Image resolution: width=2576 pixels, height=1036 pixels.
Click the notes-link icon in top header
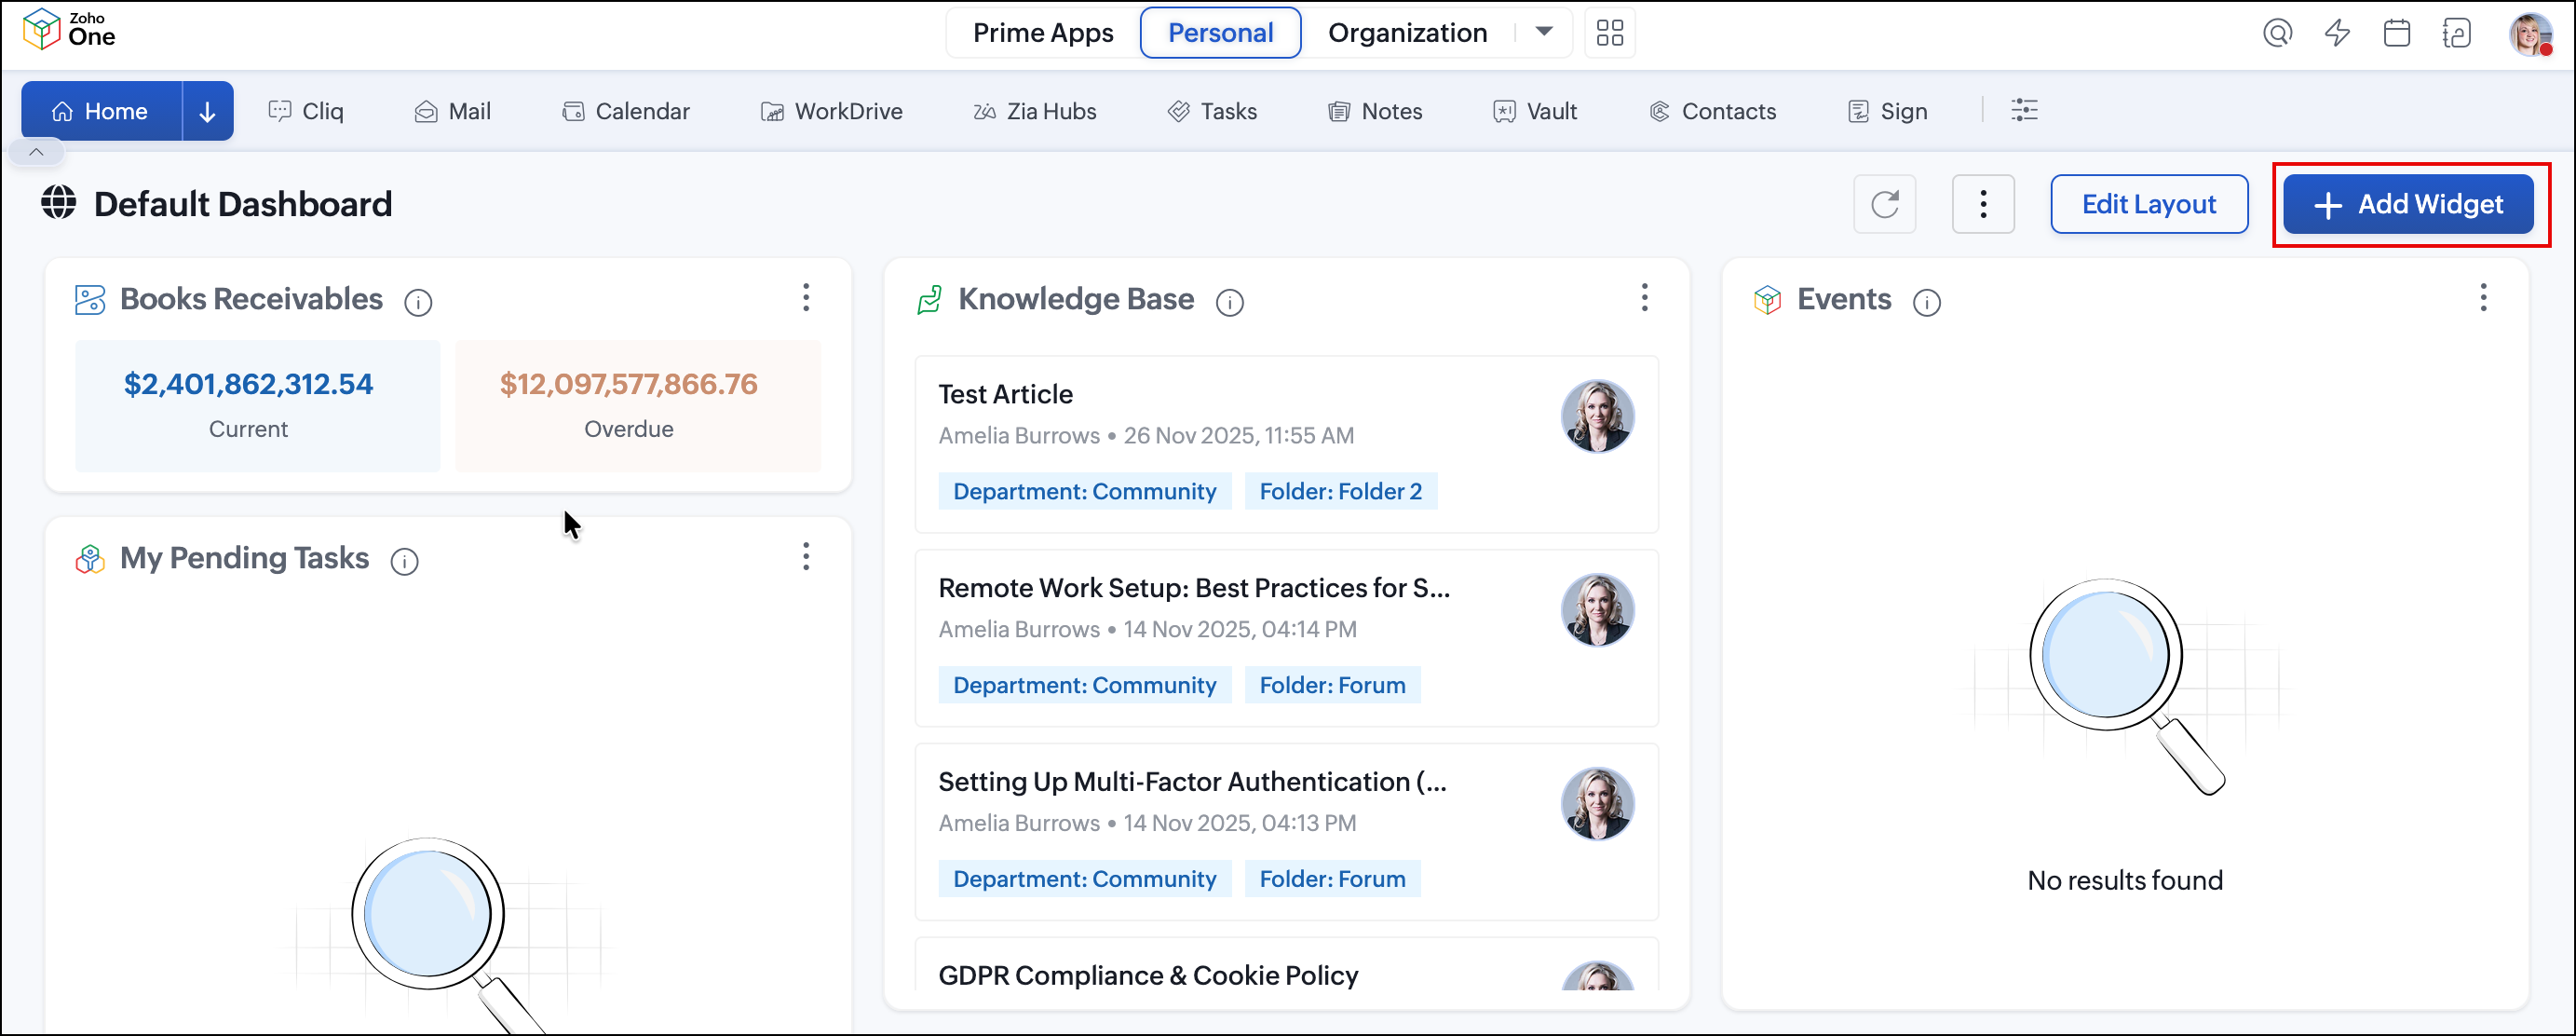pos(2456,33)
